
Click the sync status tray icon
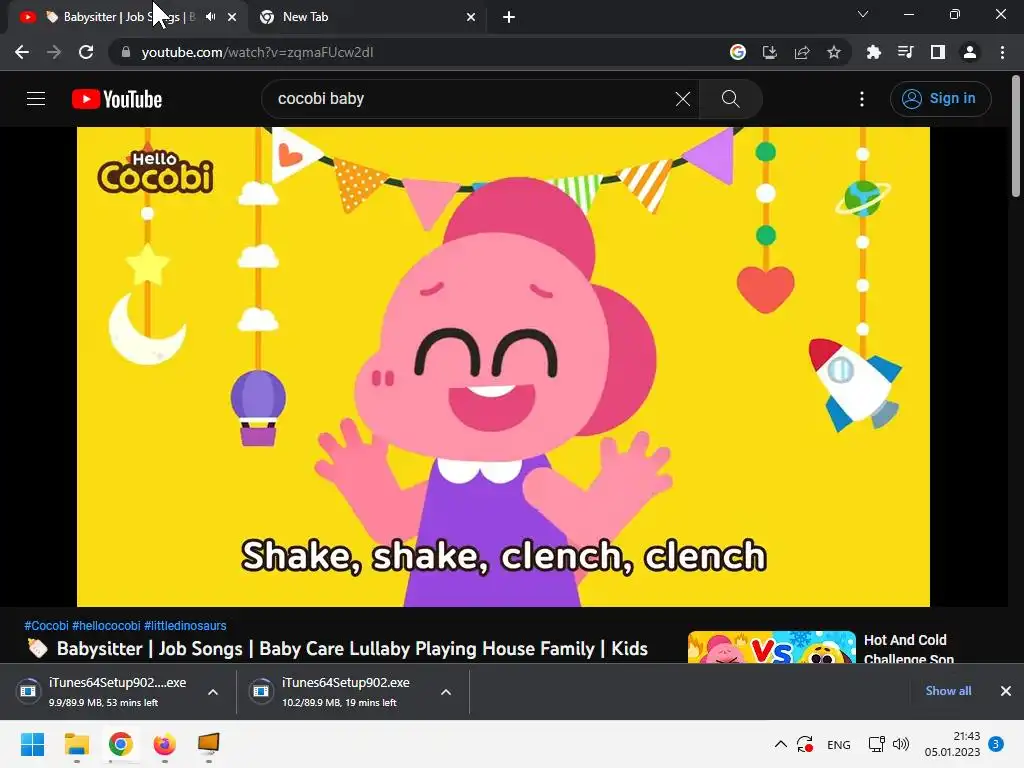pyautogui.click(x=805, y=744)
